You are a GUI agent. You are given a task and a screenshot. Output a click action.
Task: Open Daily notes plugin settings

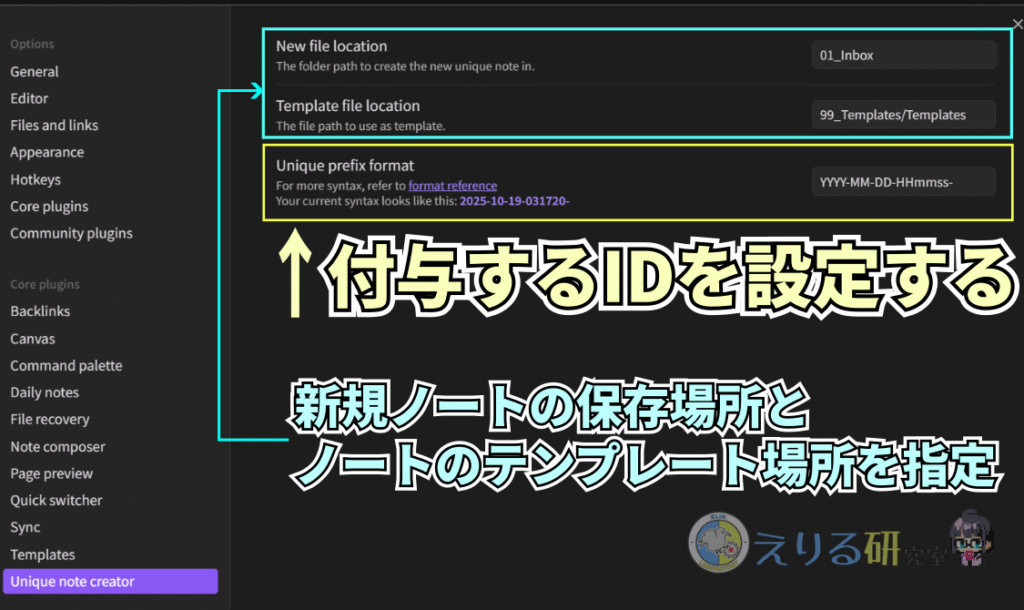(45, 393)
